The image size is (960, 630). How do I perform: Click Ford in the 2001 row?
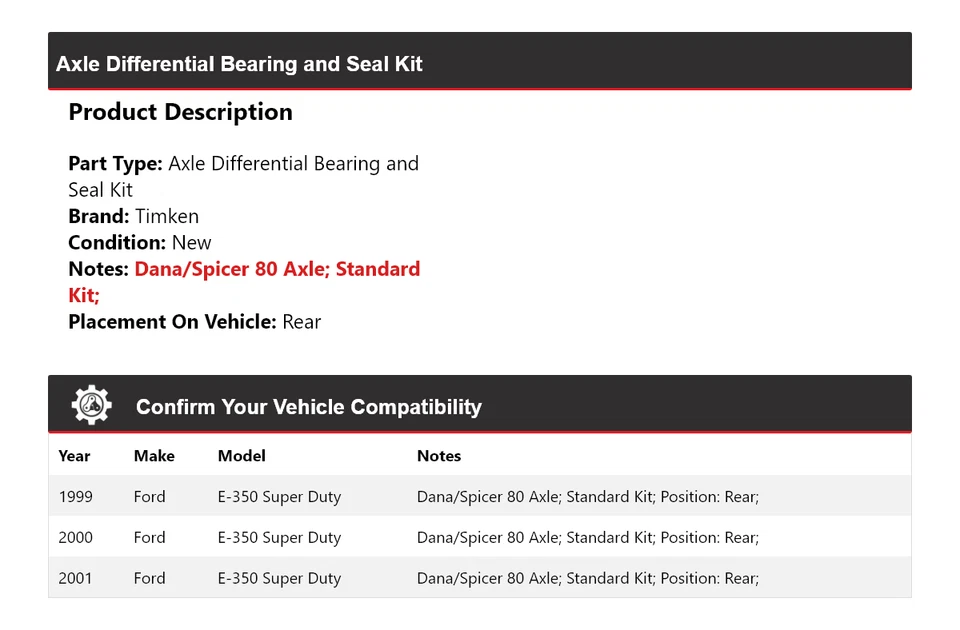150,578
